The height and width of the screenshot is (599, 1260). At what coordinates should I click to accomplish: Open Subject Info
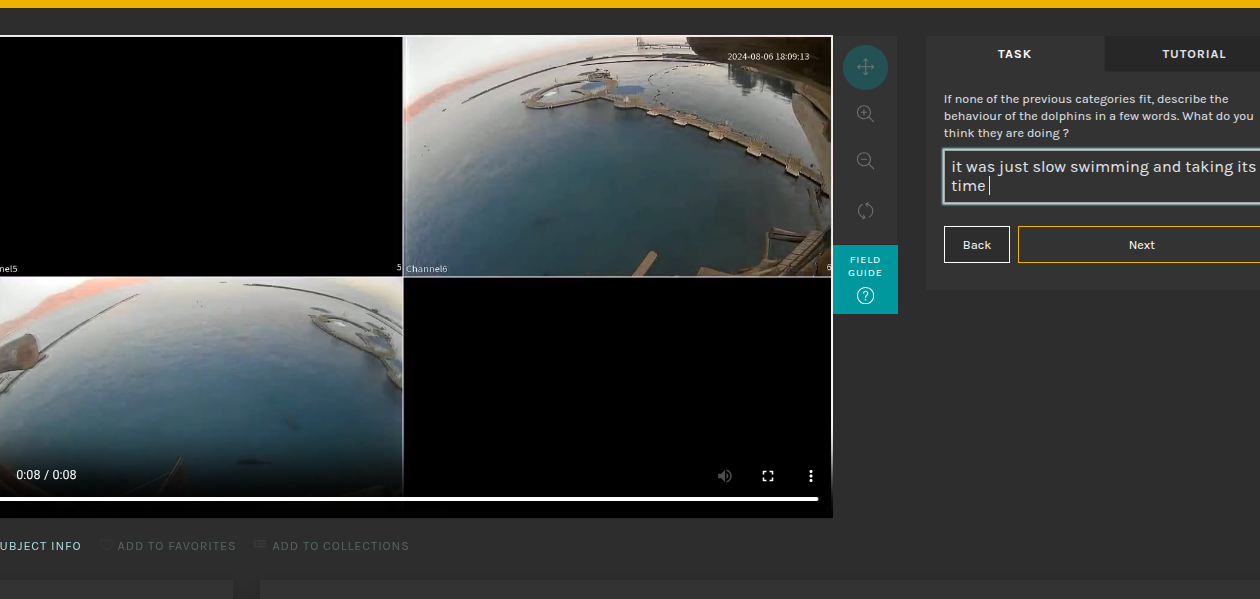tap(40, 546)
